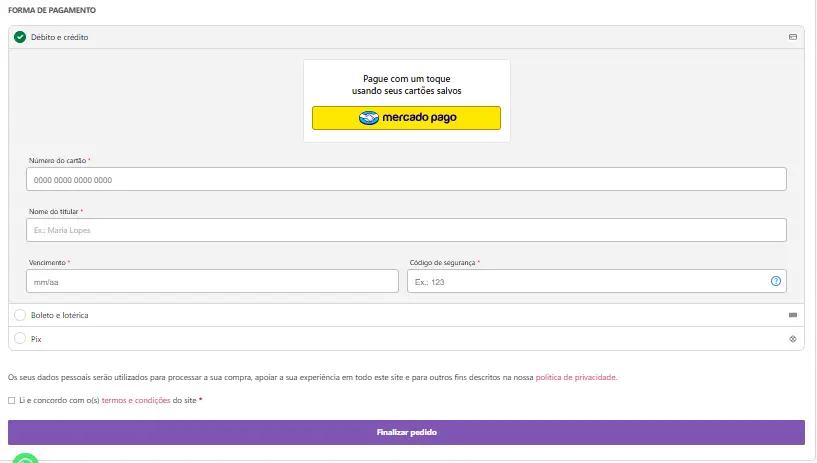Click the 'Débito e crédito' header label
817x463 pixels.
59,37
